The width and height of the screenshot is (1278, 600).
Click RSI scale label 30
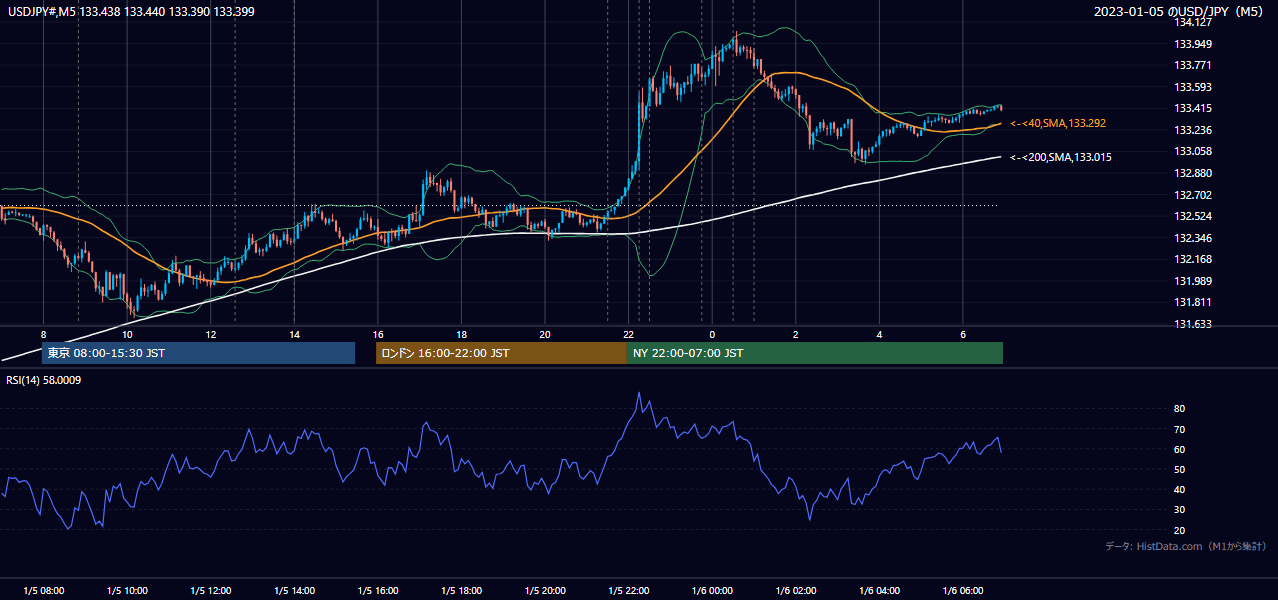click(x=1180, y=510)
